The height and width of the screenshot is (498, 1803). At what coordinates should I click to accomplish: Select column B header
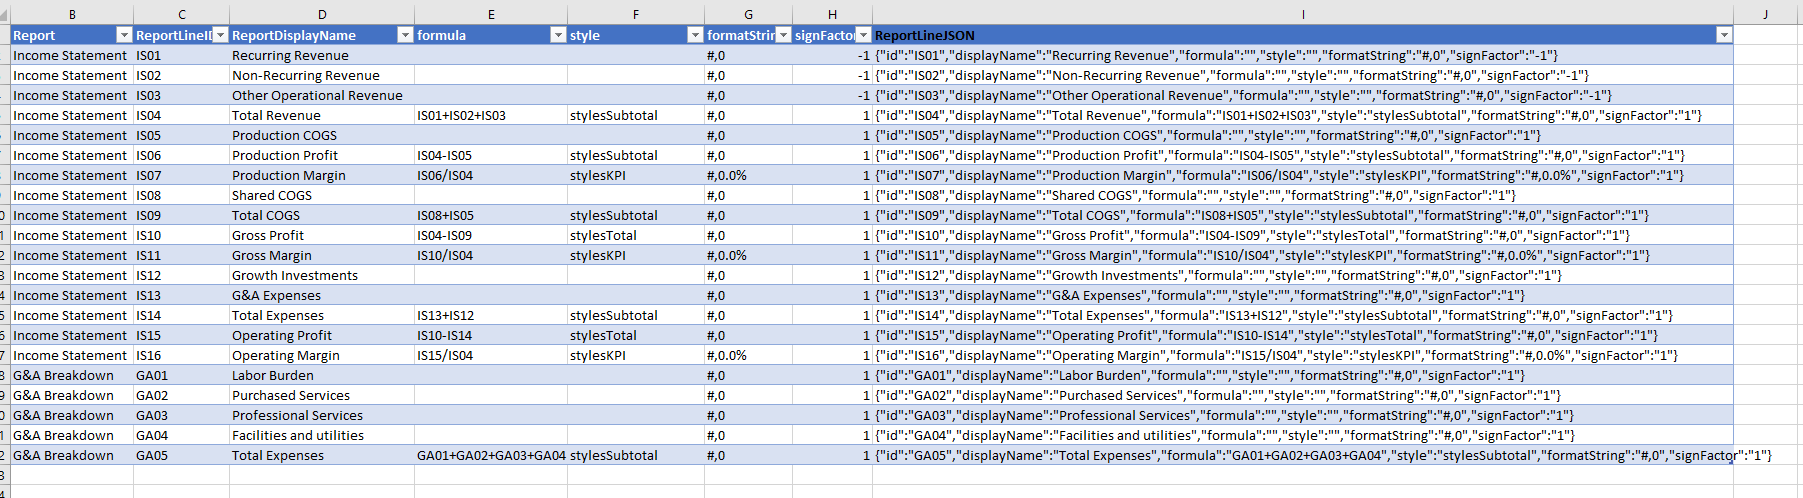(72, 14)
